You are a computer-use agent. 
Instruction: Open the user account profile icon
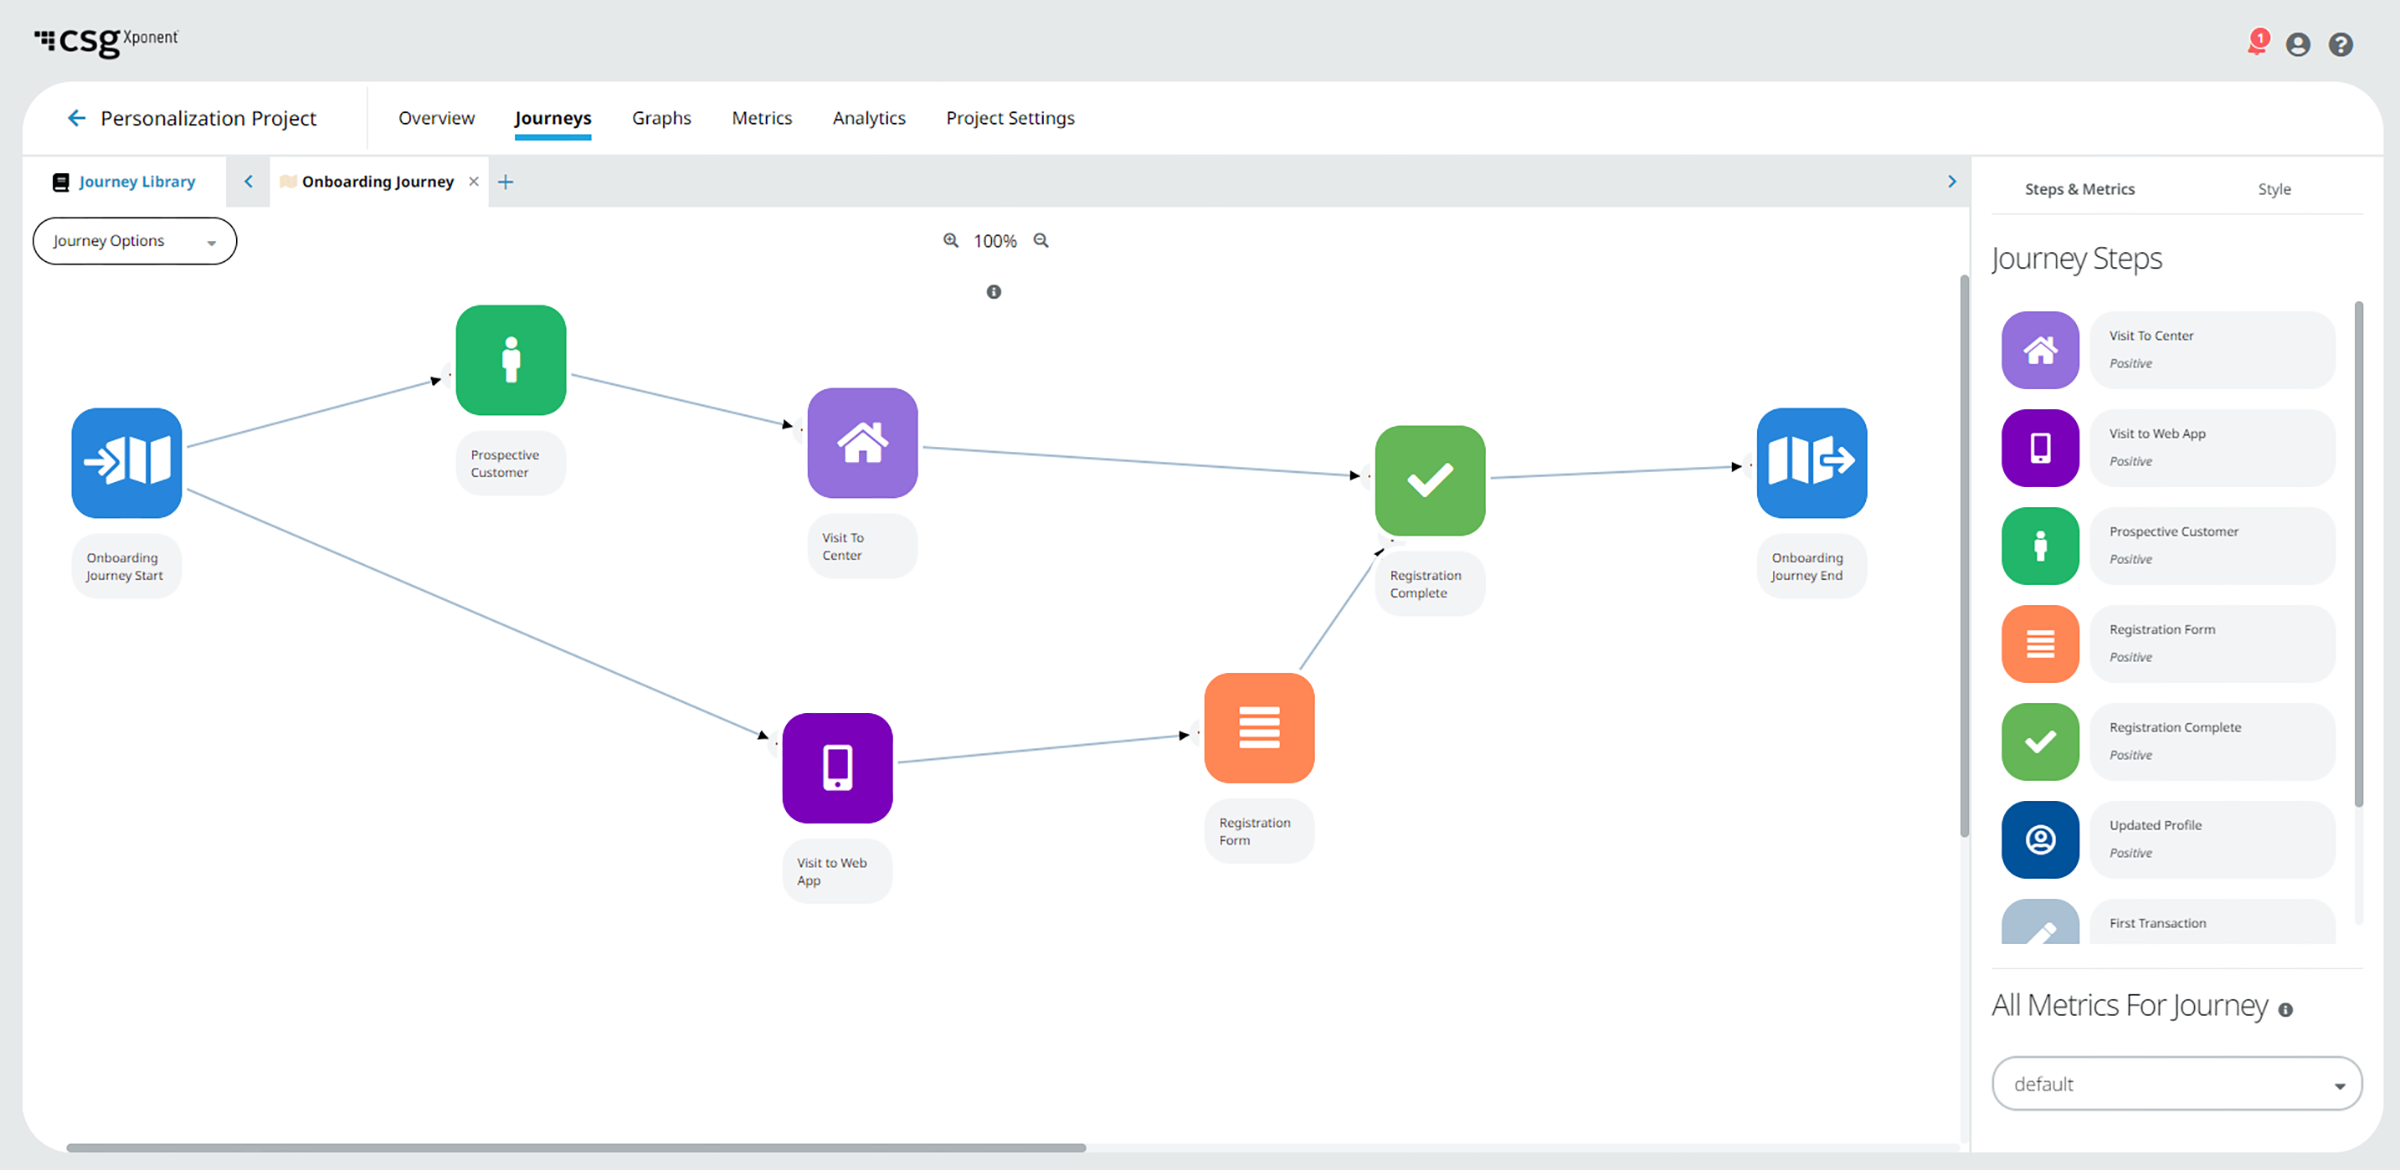[2298, 44]
